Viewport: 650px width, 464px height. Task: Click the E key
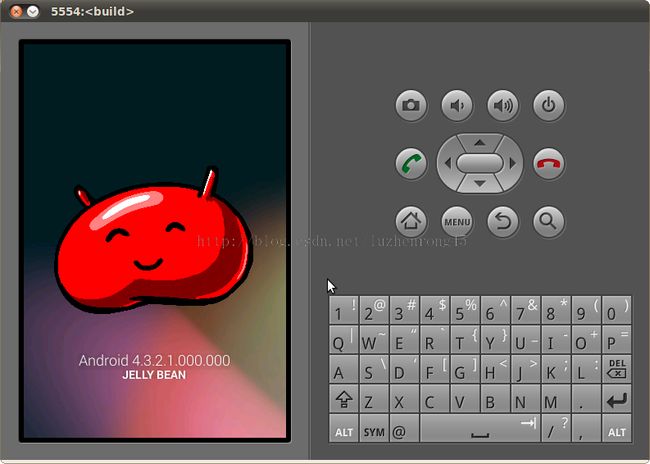404,340
